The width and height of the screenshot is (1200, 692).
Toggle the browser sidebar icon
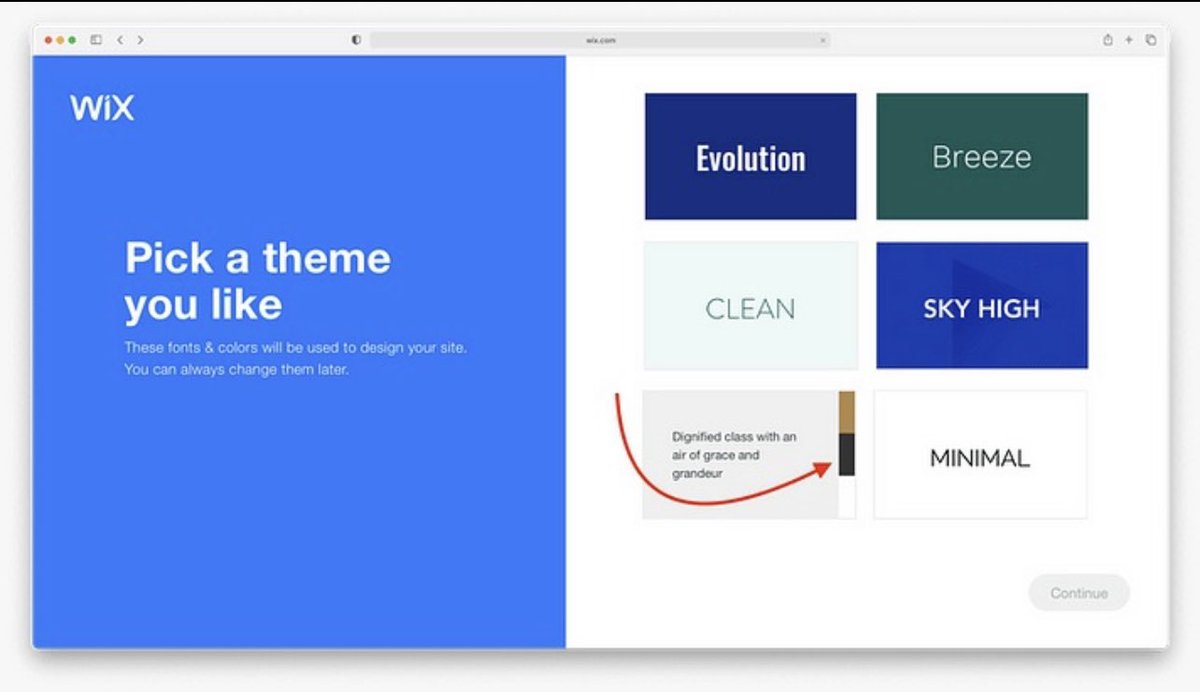tap(96, 40)
